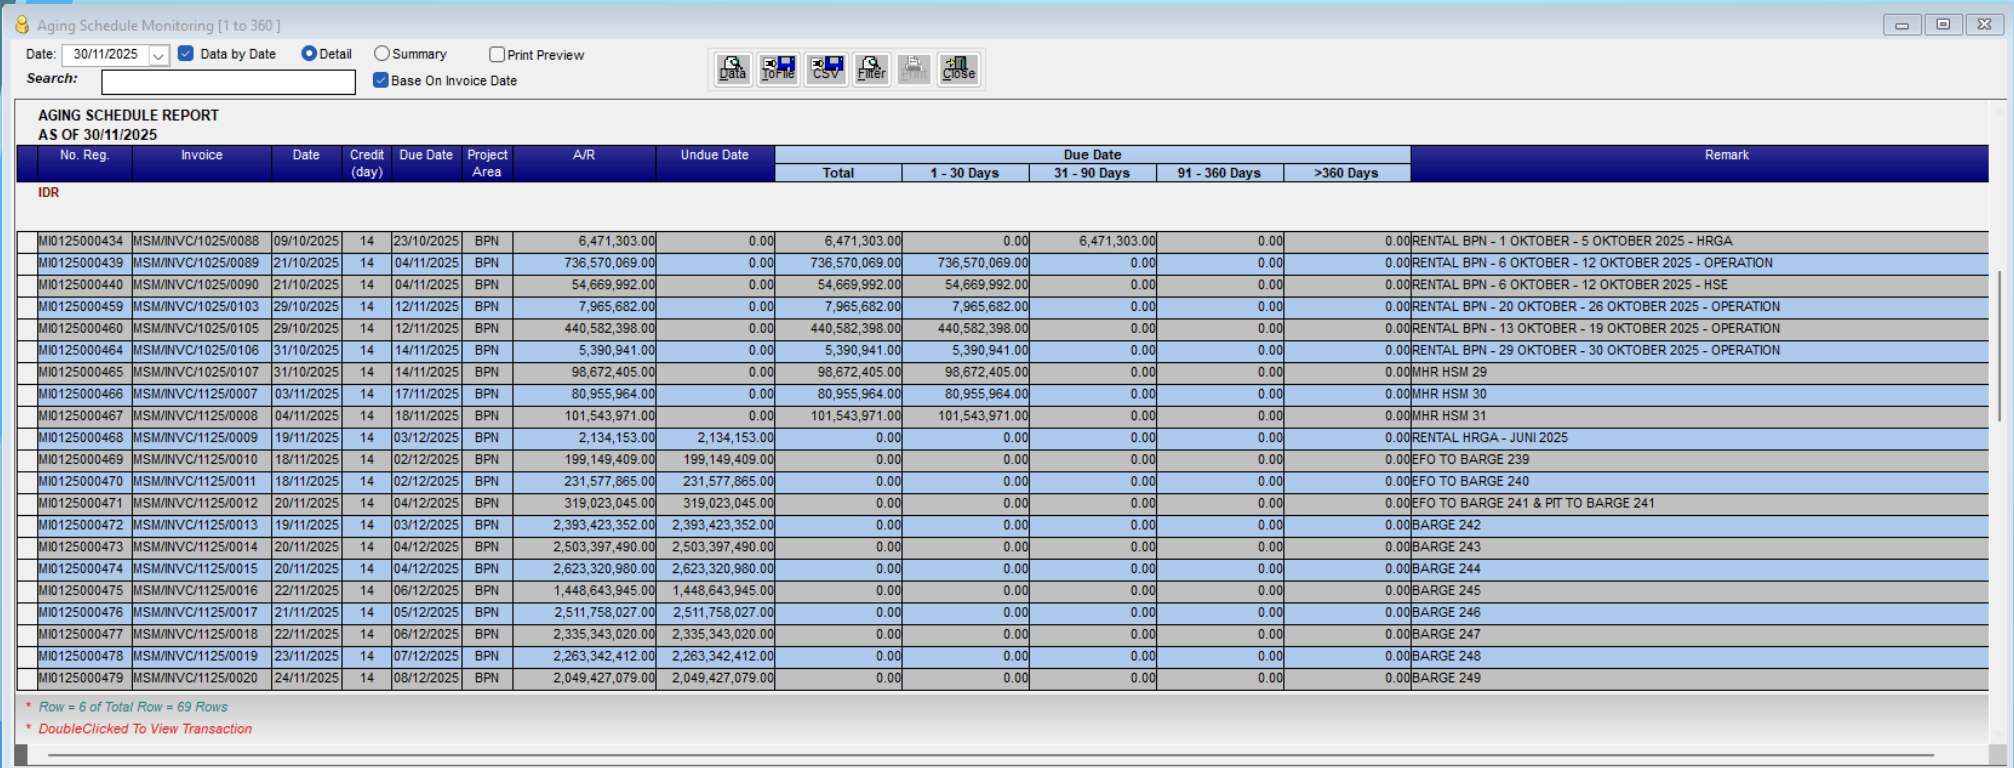The width and height of the screenshot is (2014, 768).
Task: Click the greyed-out Print toolbar button
Action: (x=914, y=69)
